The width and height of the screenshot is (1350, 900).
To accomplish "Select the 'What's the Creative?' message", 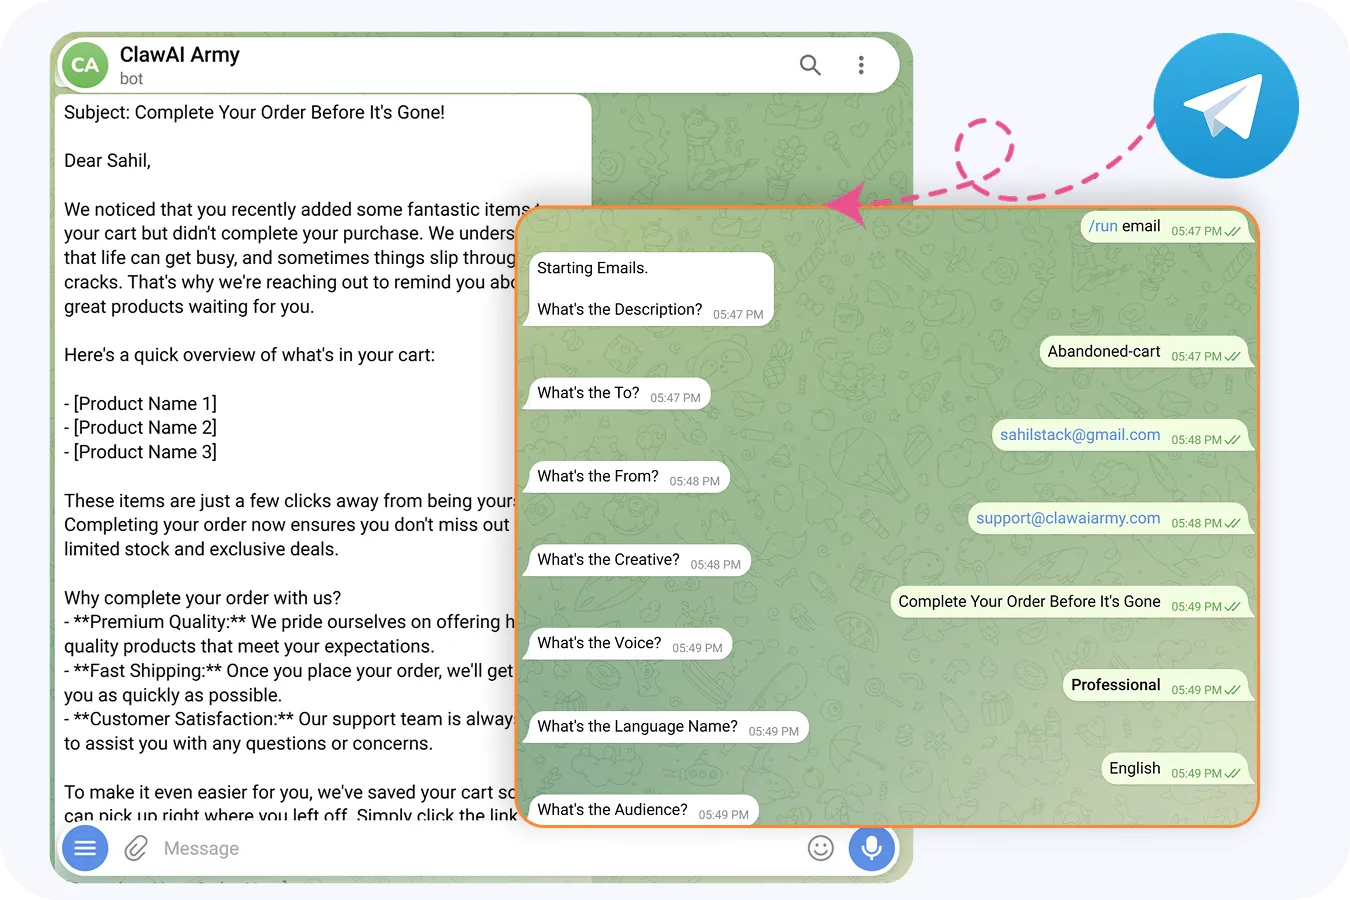I will point(638,560).
